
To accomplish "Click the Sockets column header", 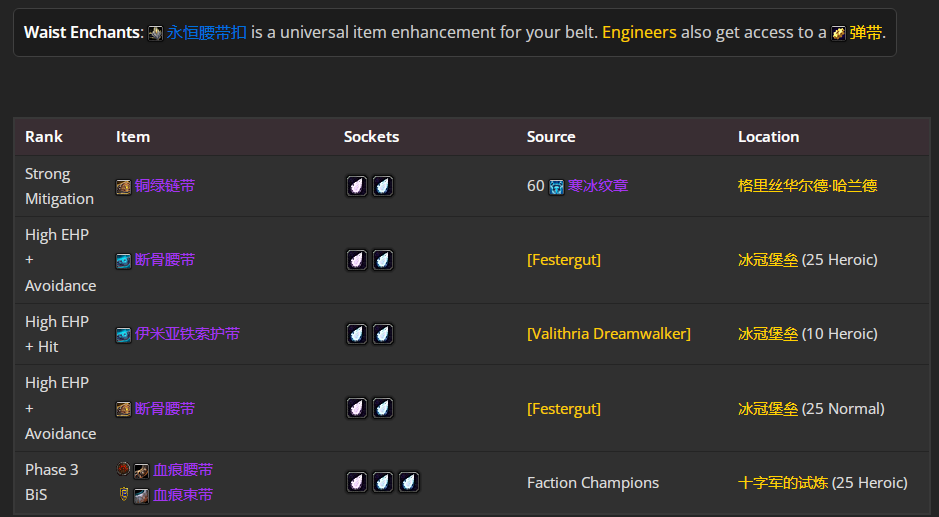I will (371, 137).
